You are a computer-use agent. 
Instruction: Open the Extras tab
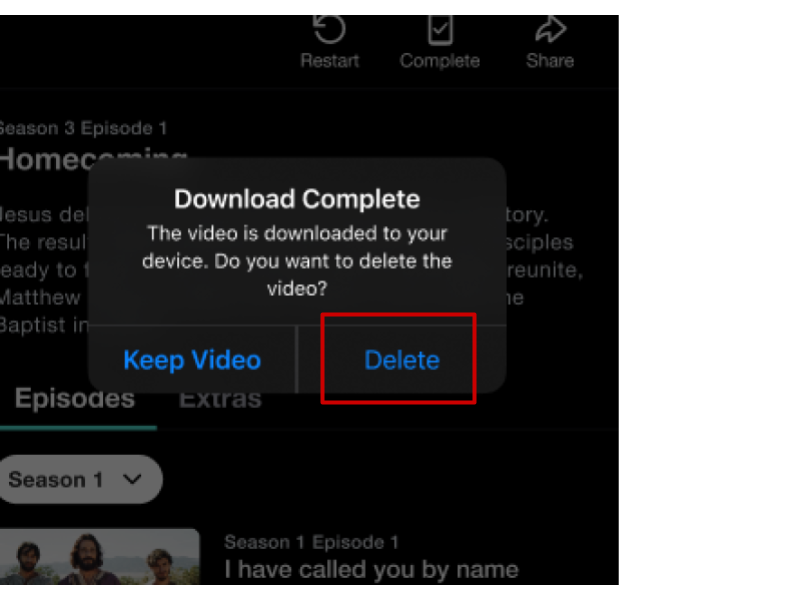pos(220,398)
